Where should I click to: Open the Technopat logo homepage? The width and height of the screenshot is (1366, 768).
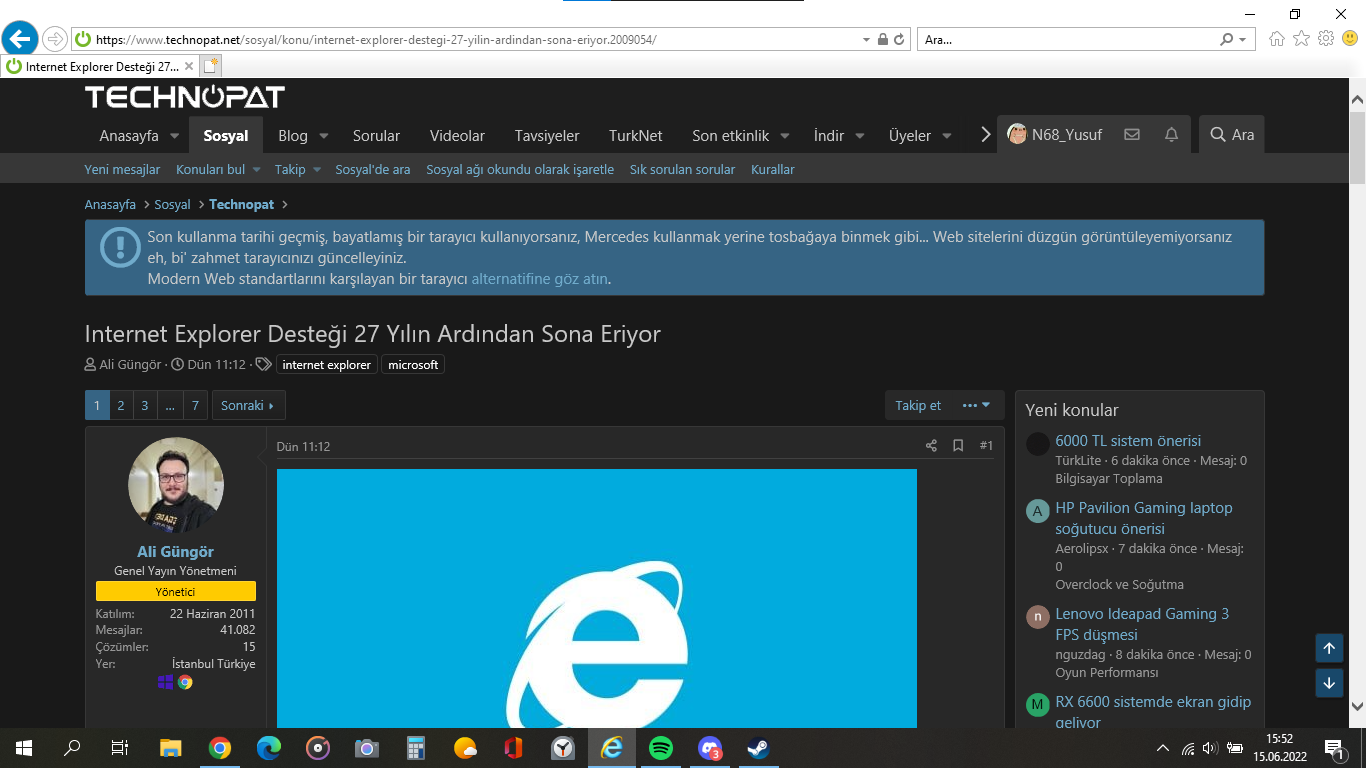click(x=185, y=97)
